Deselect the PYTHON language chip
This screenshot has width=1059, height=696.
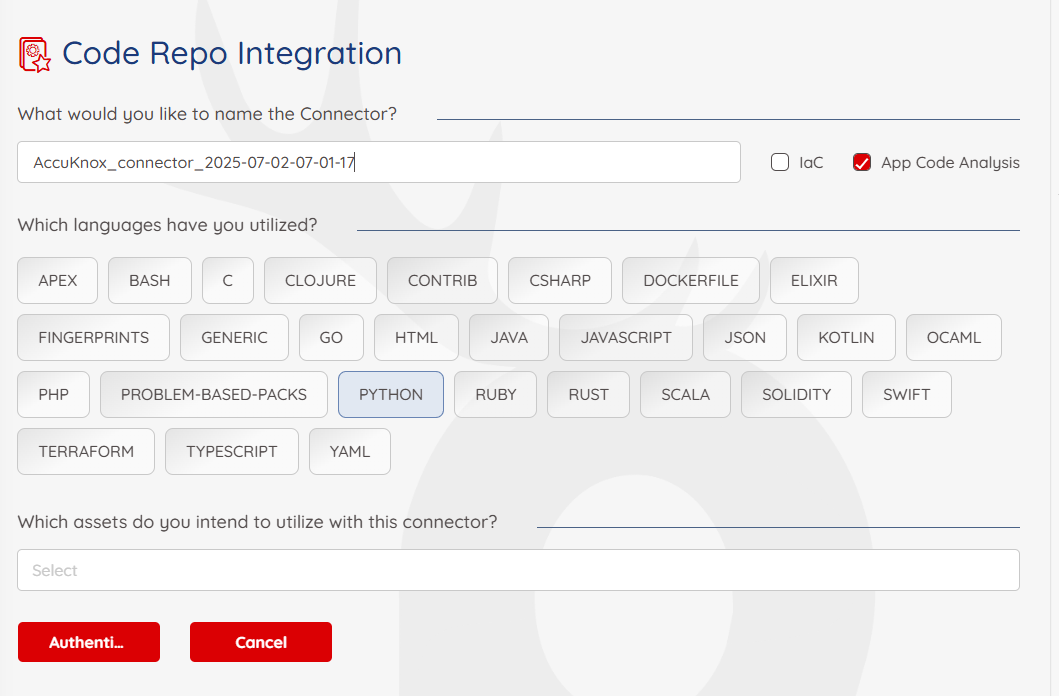click(391, 394)
